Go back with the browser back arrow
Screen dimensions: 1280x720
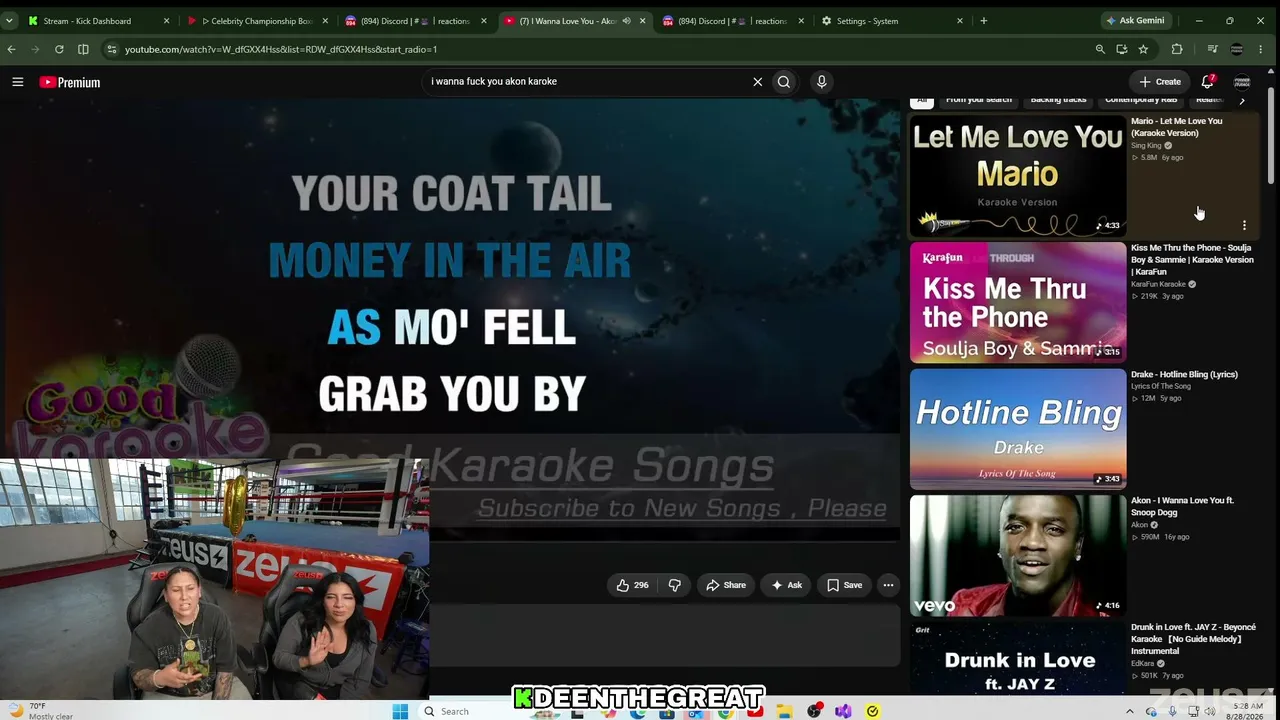pyautogui.click(x=12, y=49)
